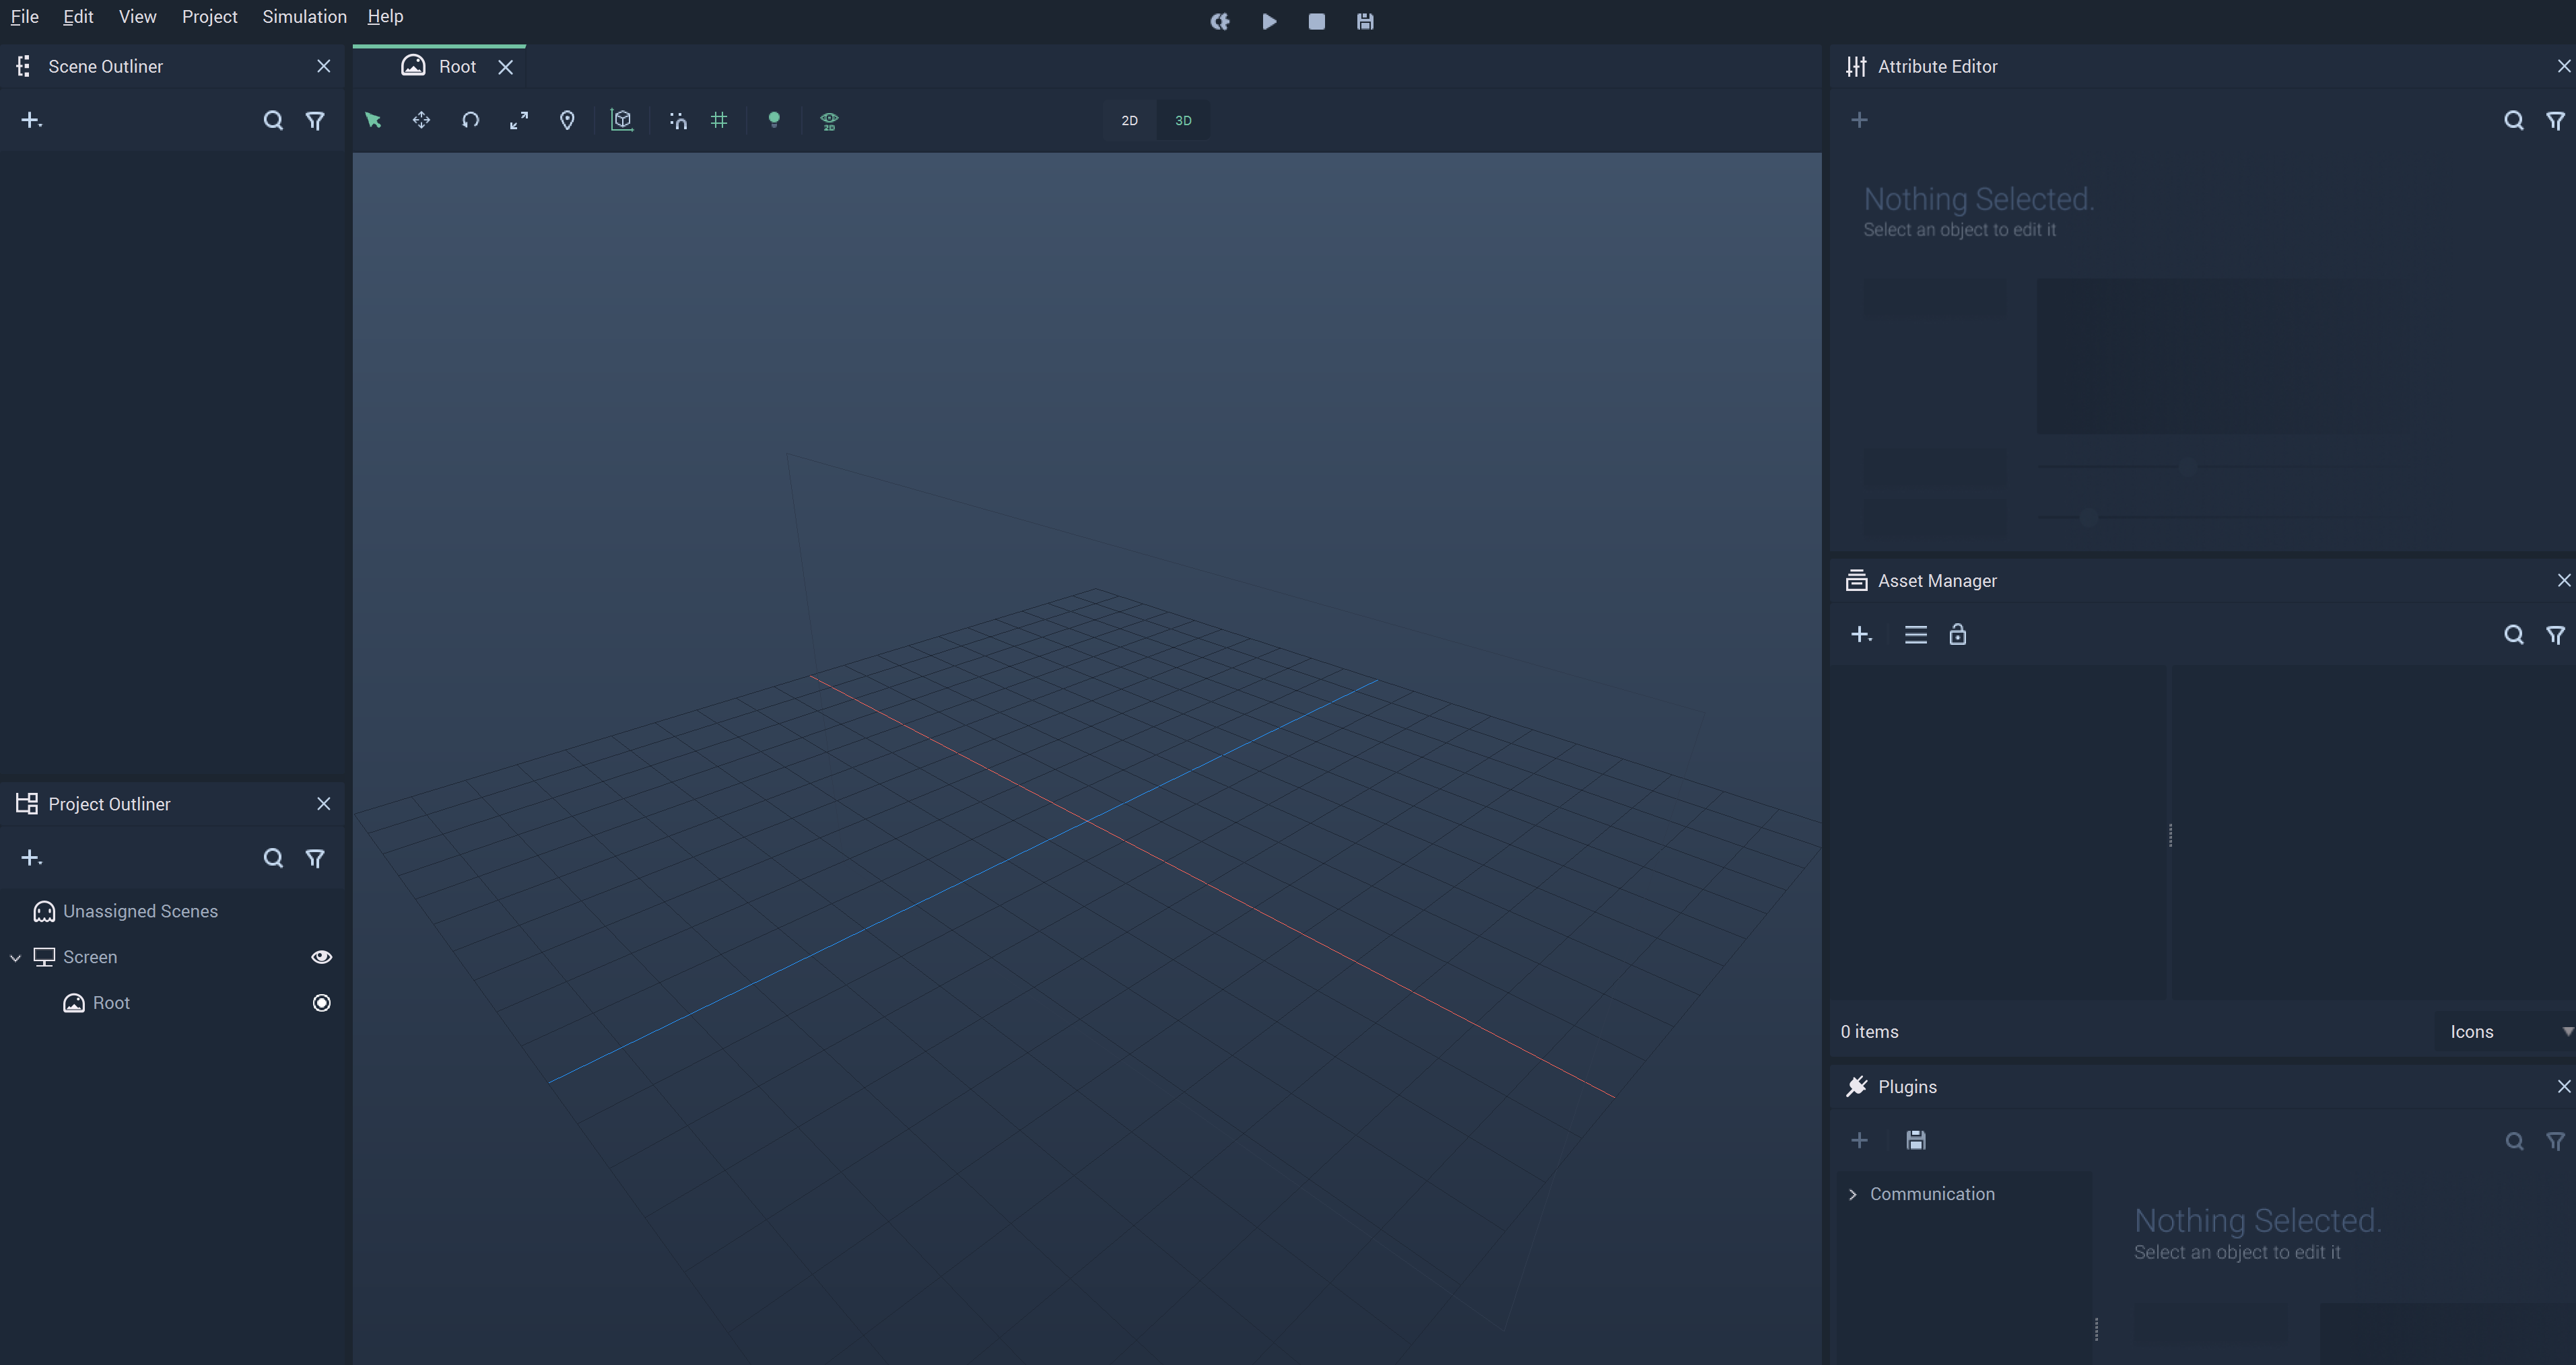The height and width of the screenshot is (1365, 2576).
Task: Click the restart simulation button
Action: click(1219, 21)
